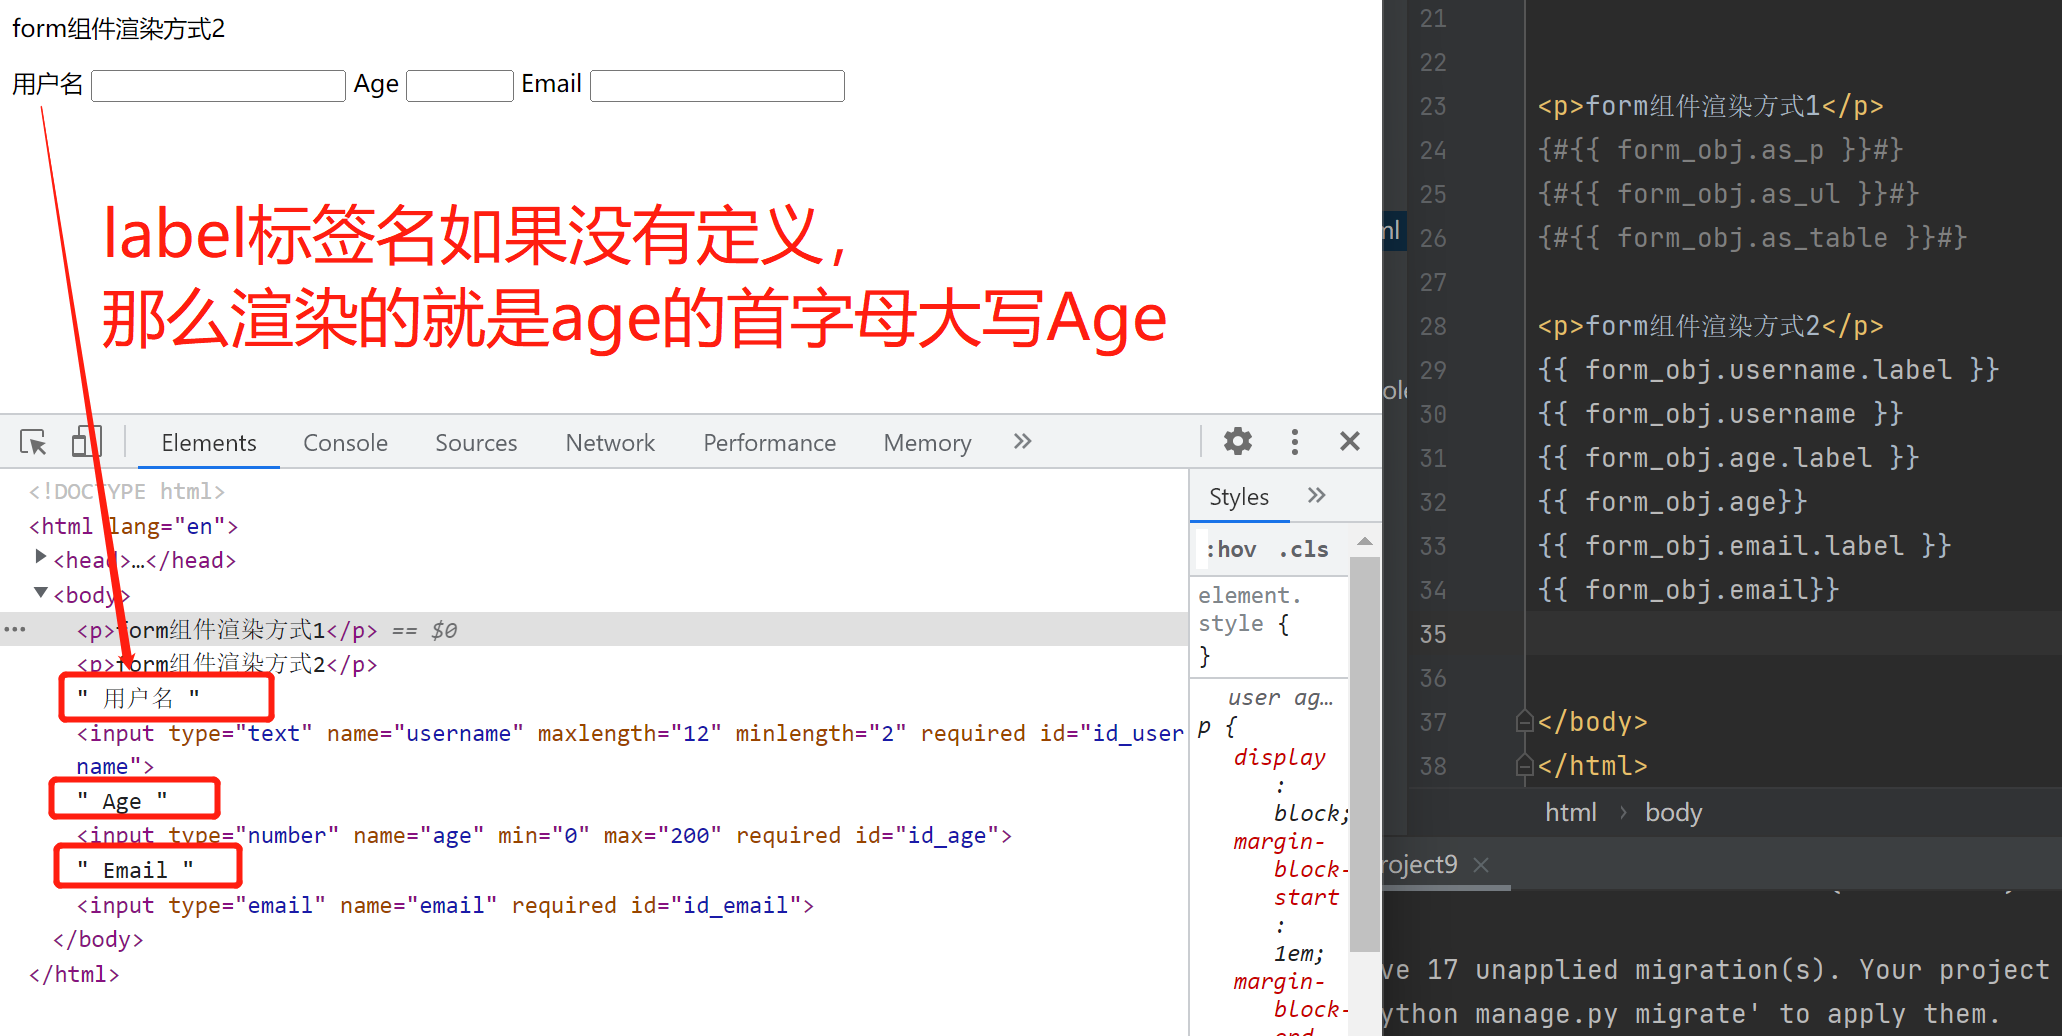Select the inspect element picker icon
This screenshot has height=1036, width=2062.
pos(33,442)
